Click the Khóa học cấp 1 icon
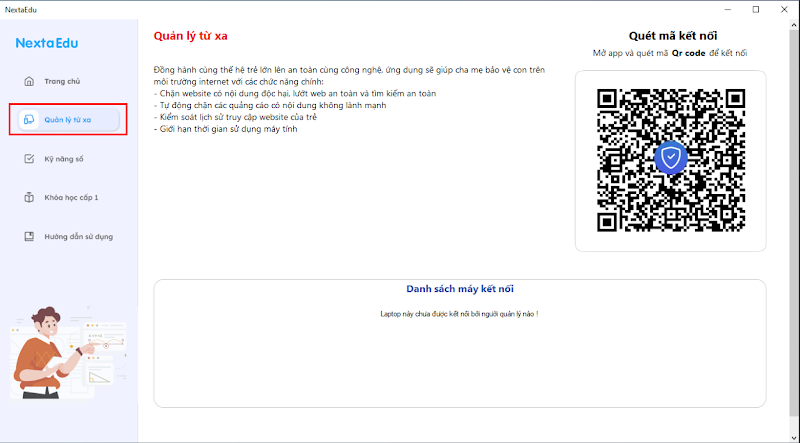800x443 pixels. click(x=29, y=198)
